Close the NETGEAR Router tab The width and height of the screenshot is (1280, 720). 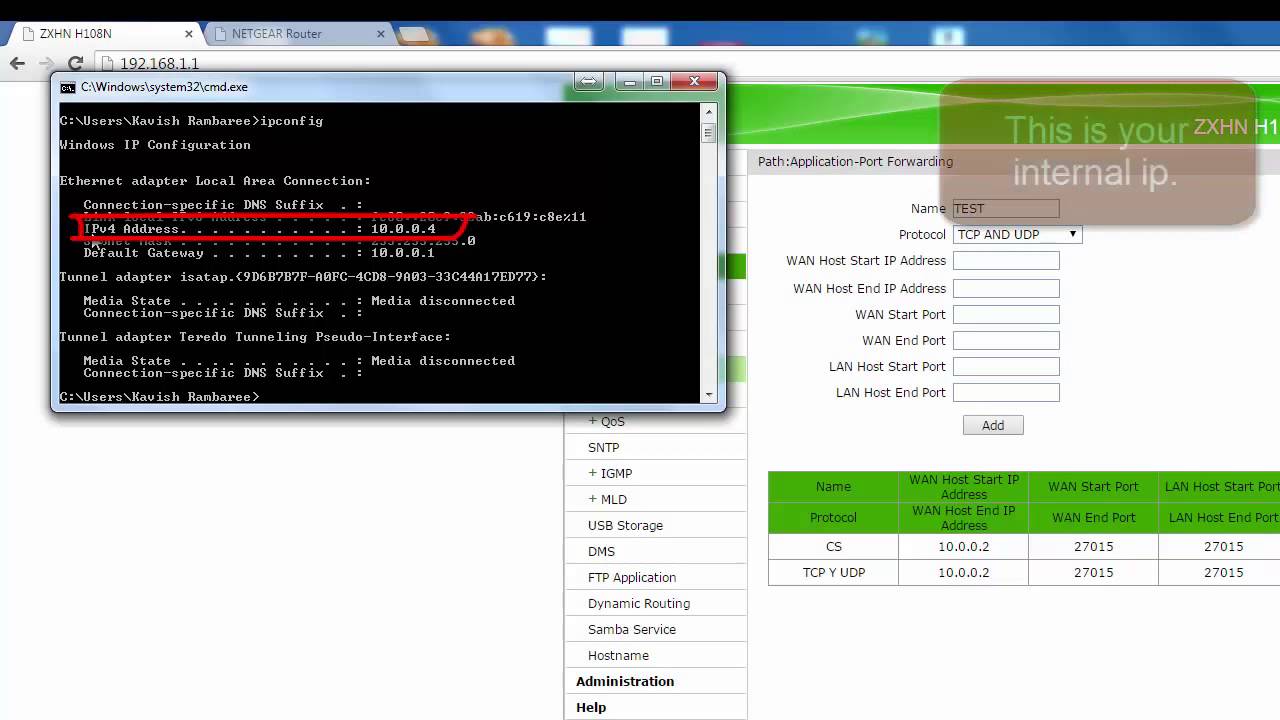(380, 34)
